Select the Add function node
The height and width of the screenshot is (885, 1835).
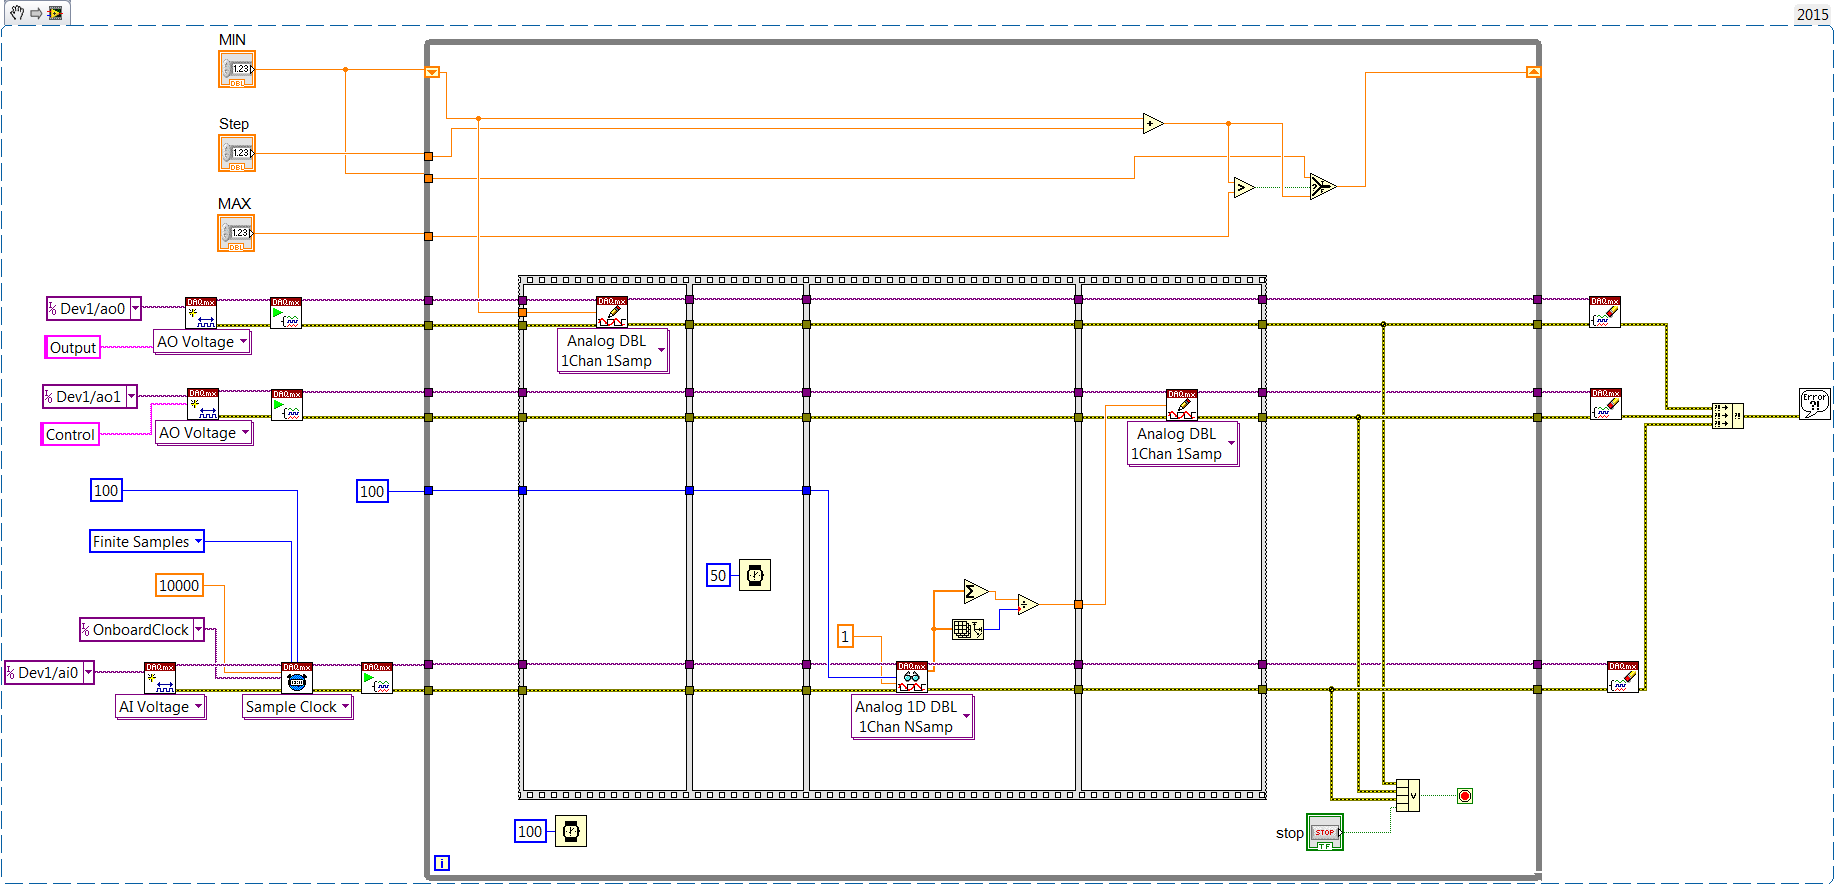pyautogui.click(x=1153, y=123)
